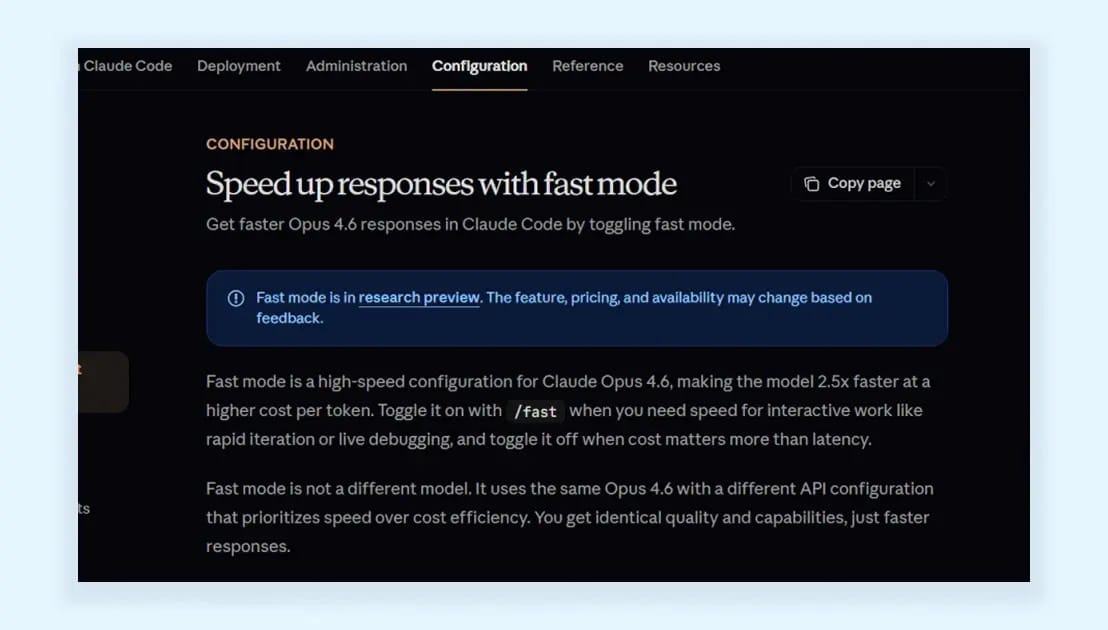
Task: Click the info icon in the blue notice
Action: pyautogui.click(x=236, y=298)
